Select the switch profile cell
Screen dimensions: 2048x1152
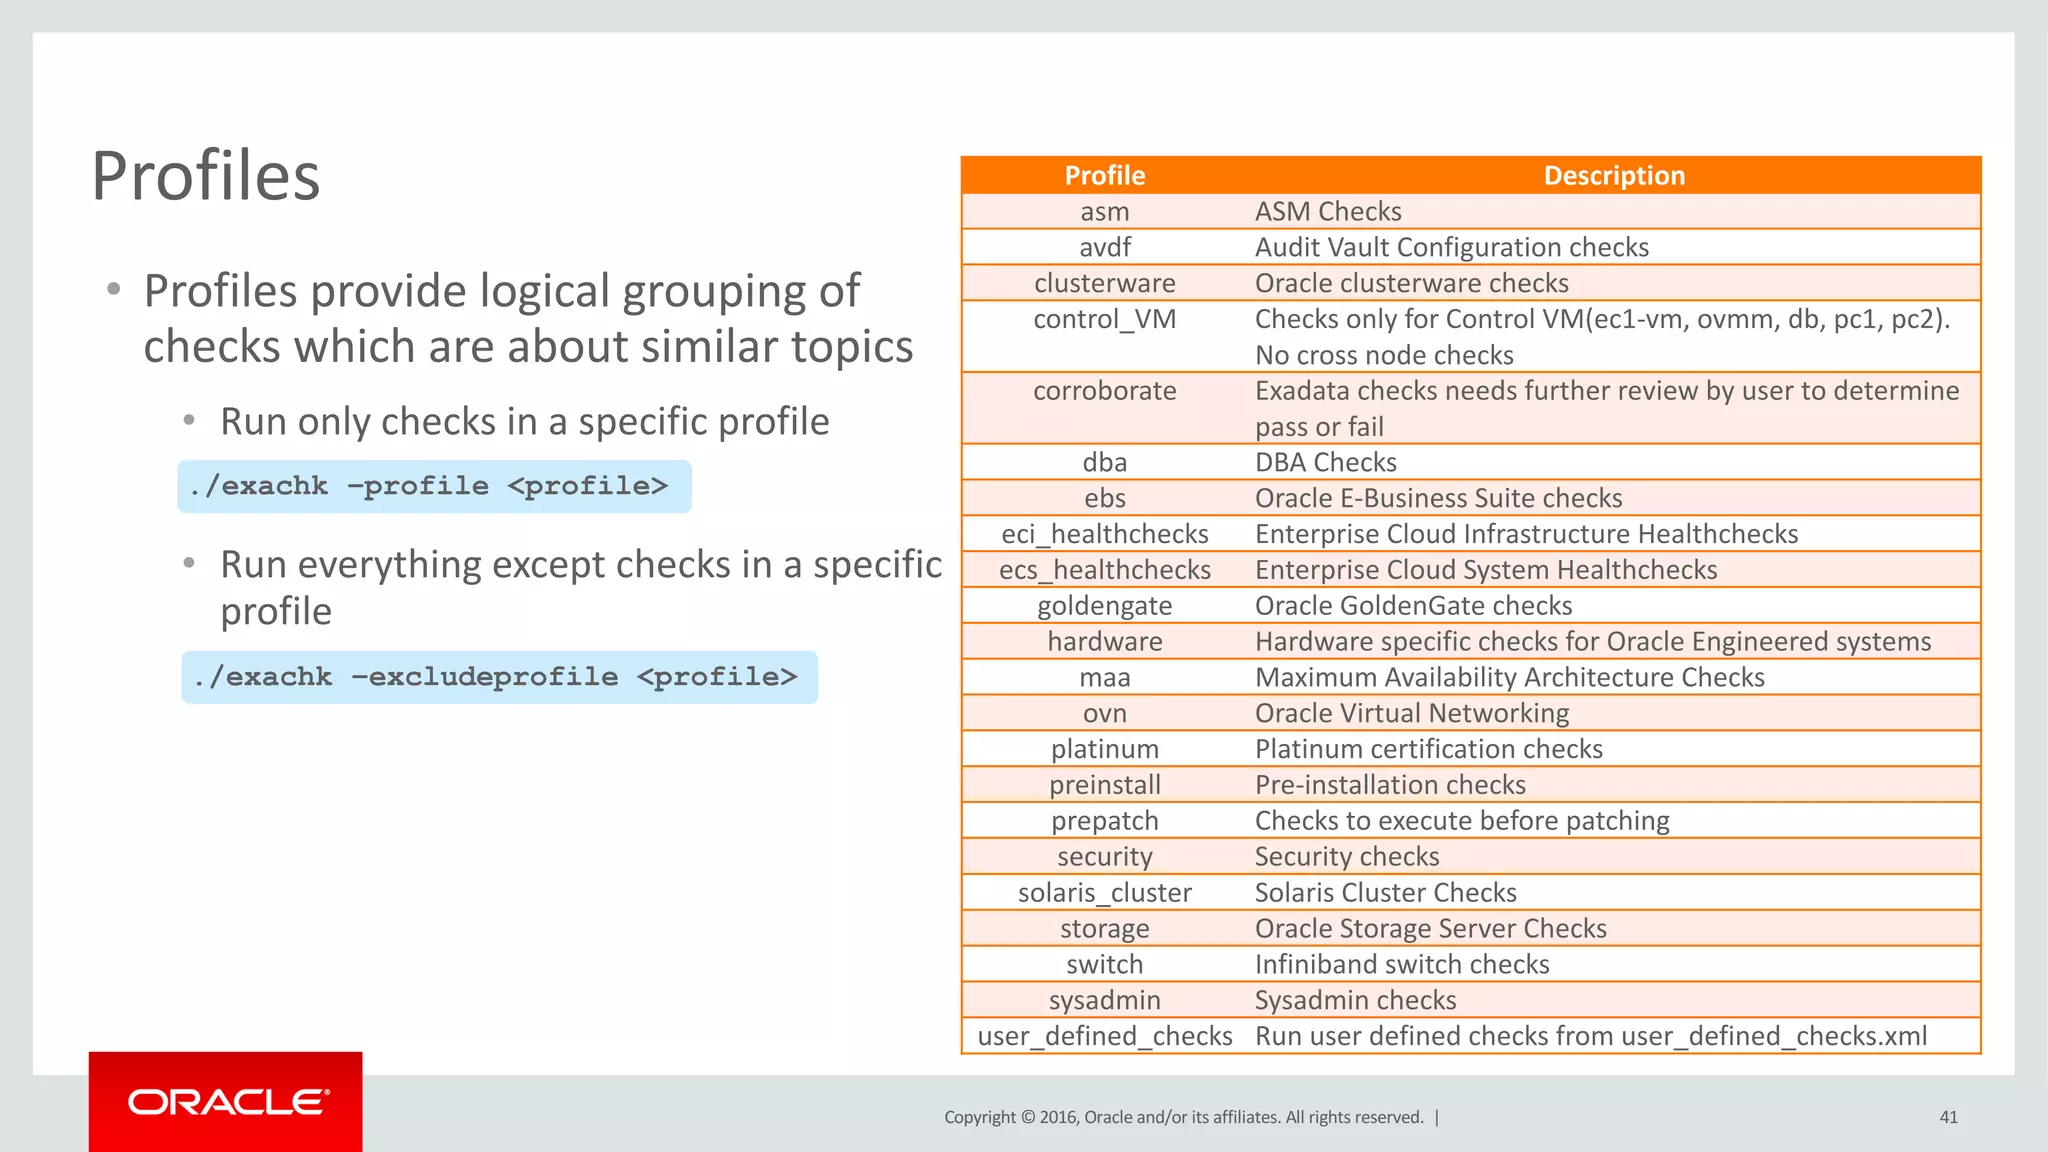pyautogui.click(x=1105, y=964)
